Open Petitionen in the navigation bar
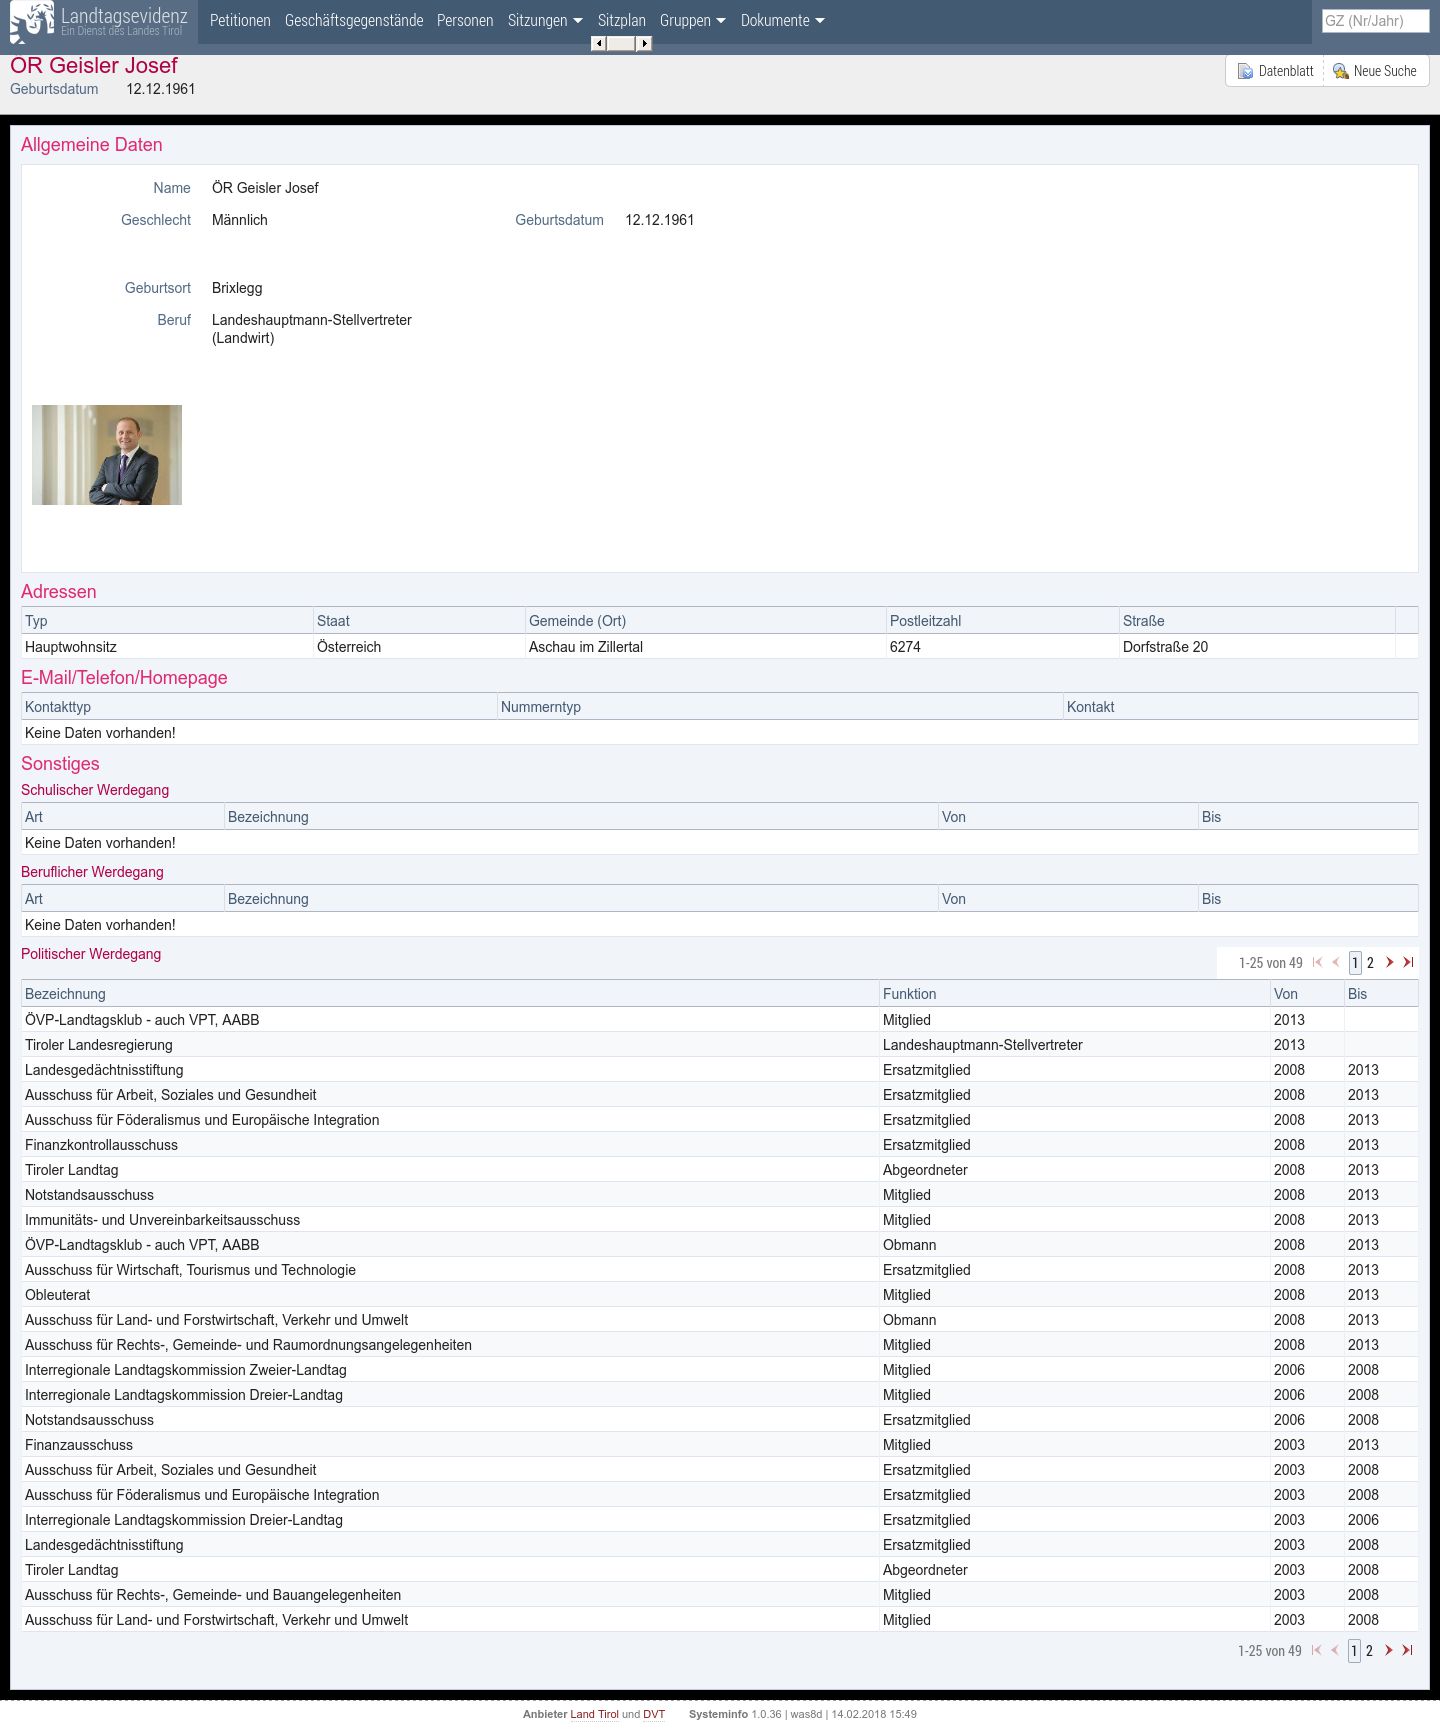Screen dimensions: 1440x1729 click(240, 20)
